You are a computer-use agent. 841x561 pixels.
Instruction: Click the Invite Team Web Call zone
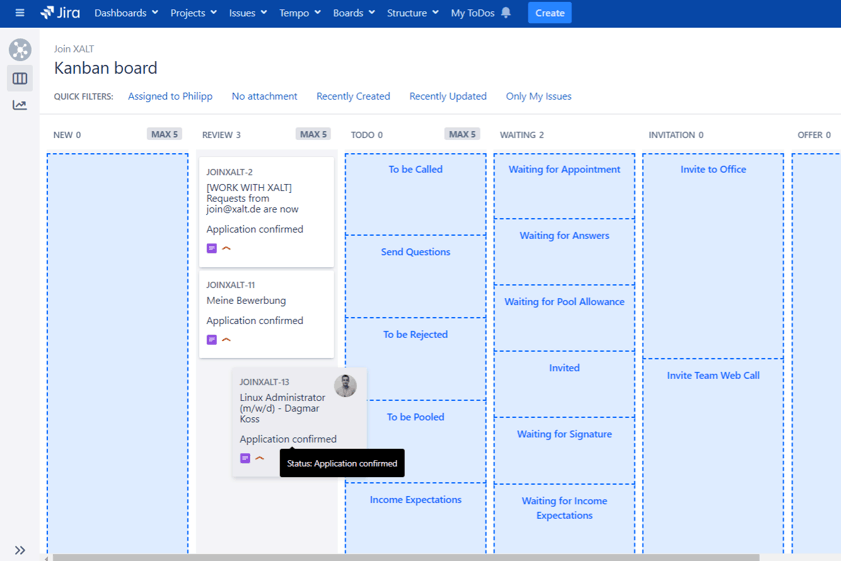click(713, 456)
